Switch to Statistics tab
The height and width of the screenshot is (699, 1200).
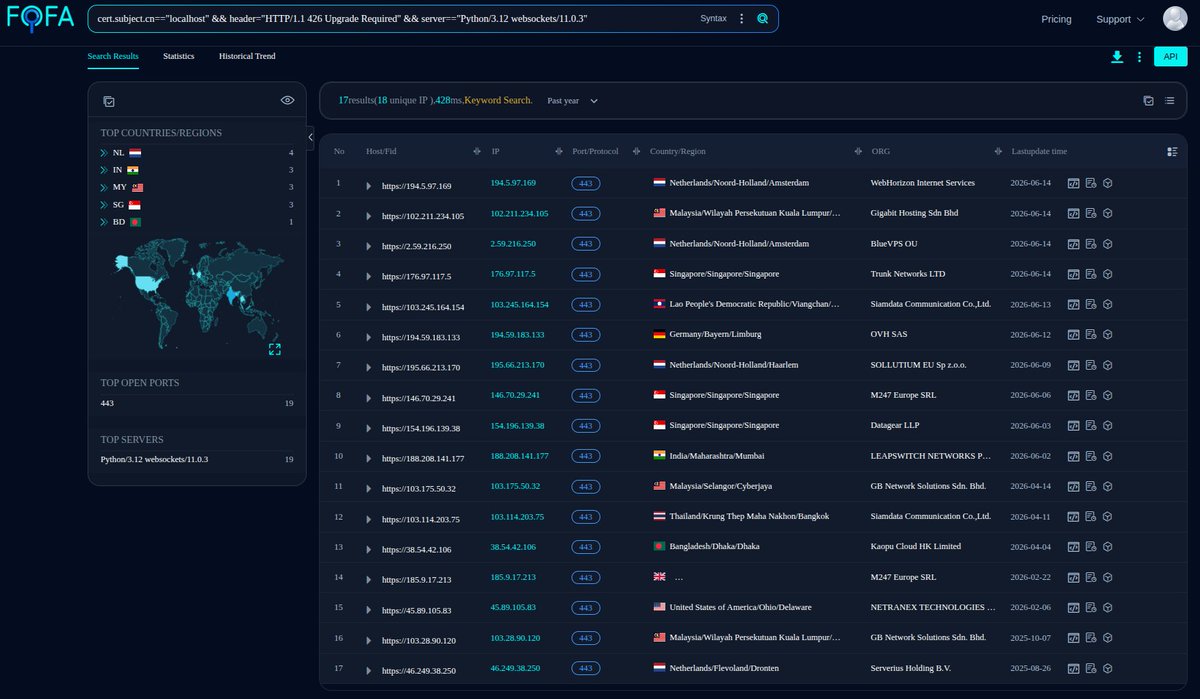[179, 56]
